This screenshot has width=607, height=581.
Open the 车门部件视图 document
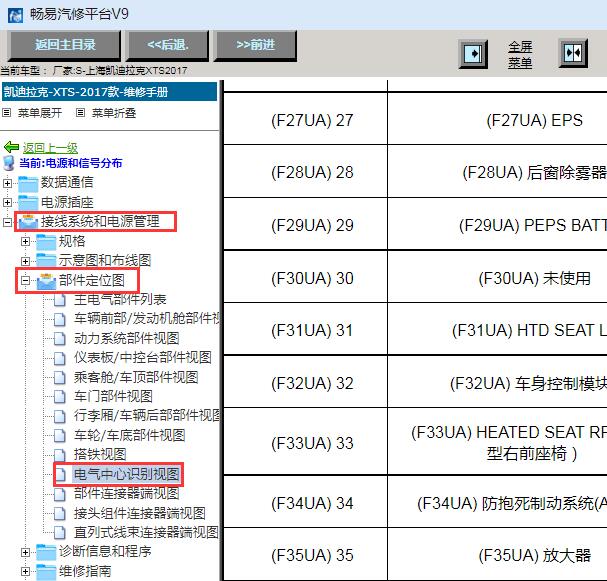[x=113, y=396]
